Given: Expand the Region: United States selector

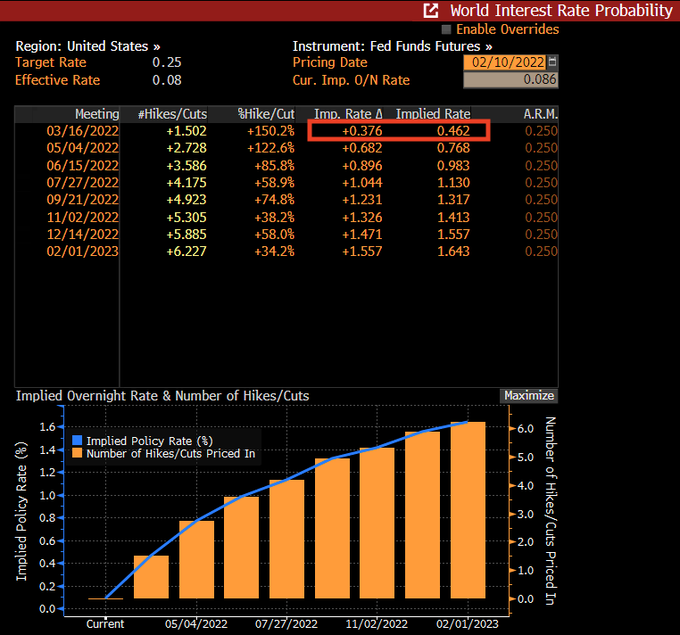Looking at the screenshot, I should (87, 46).
